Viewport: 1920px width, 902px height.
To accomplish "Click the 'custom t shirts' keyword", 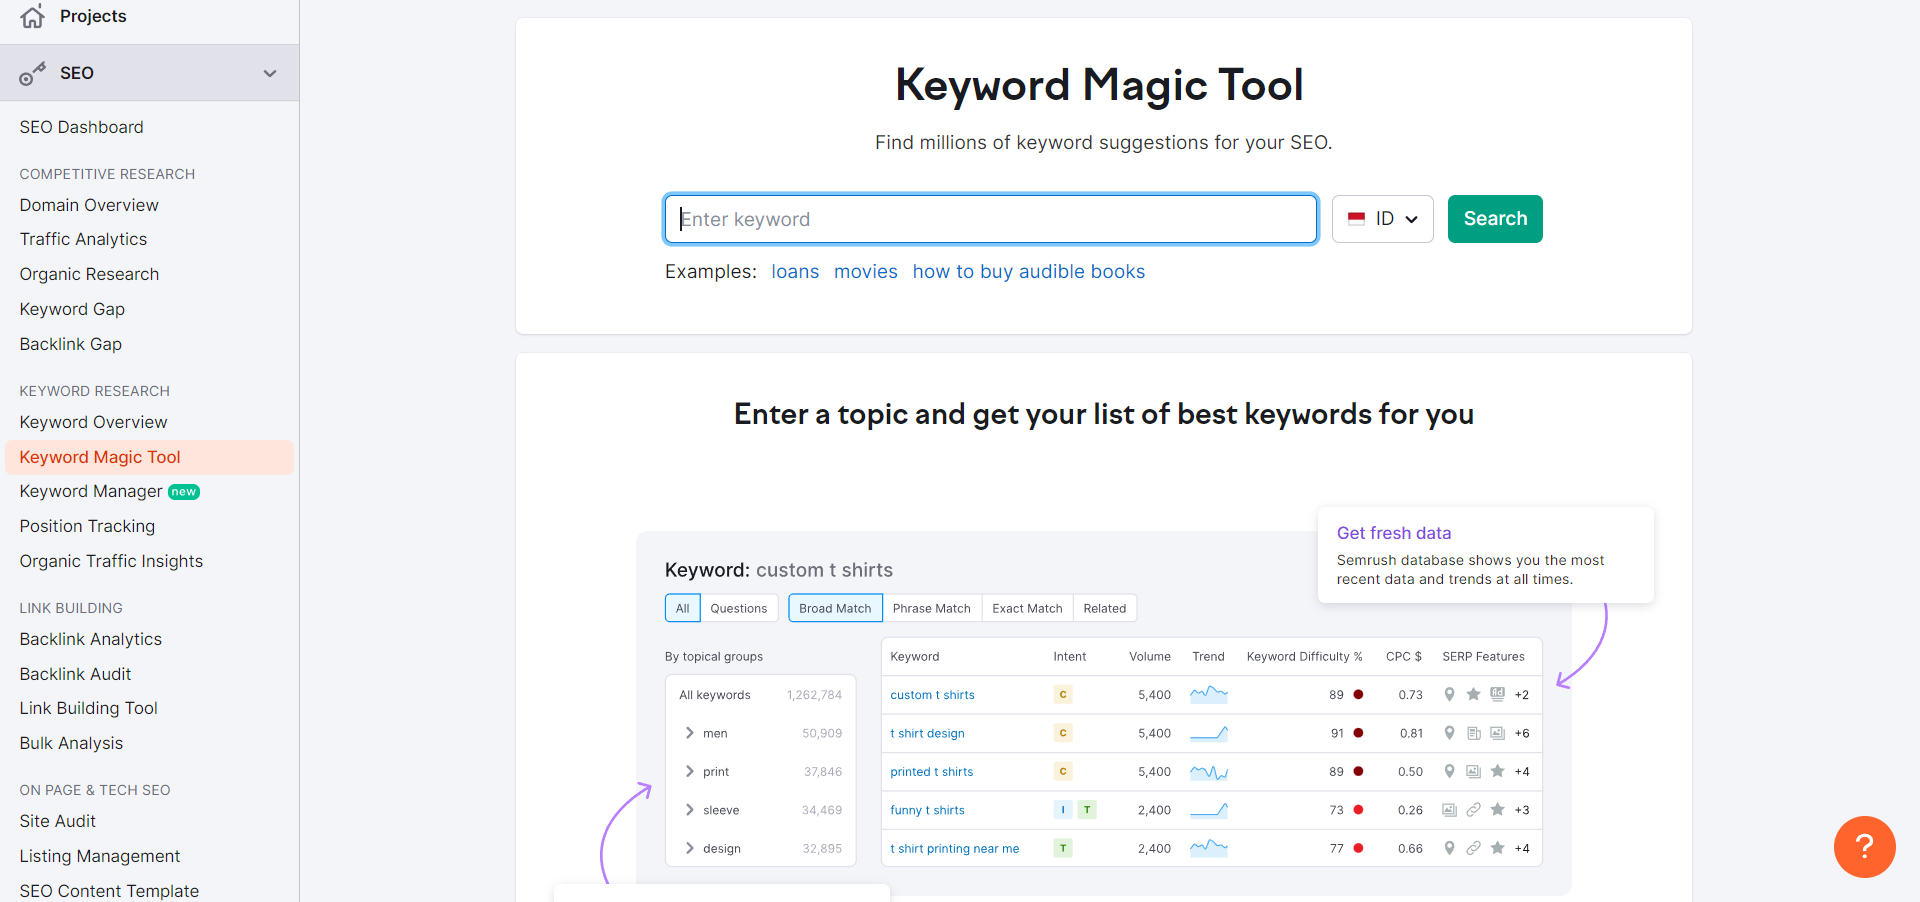I will coord(933,695).
